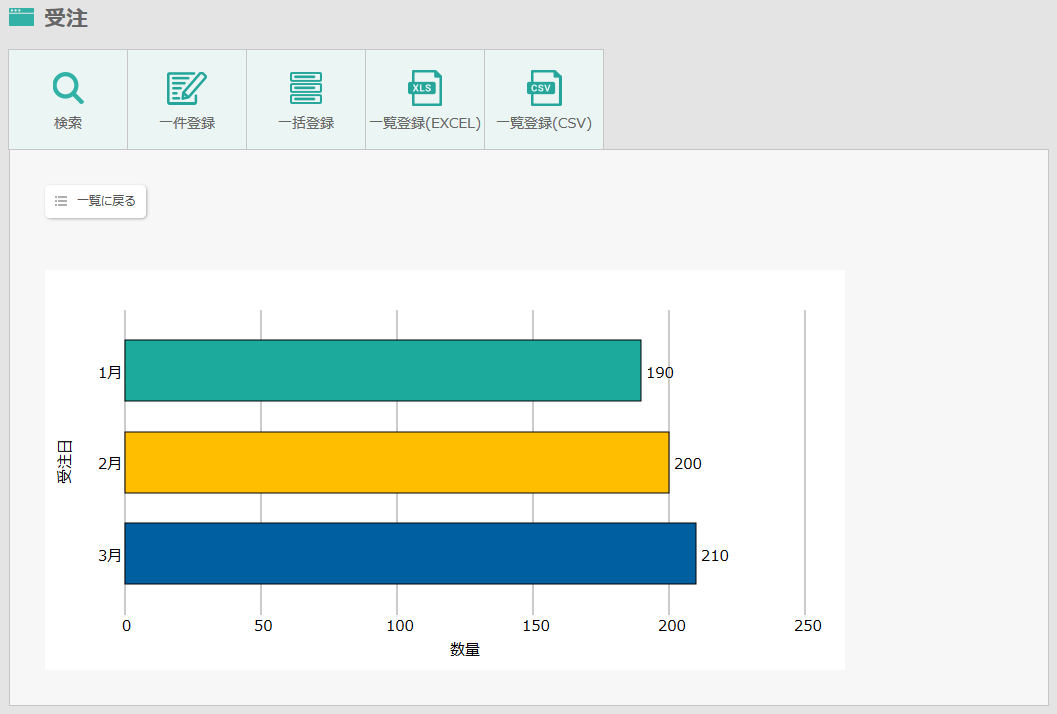Click the 2月 axis label
Image resolution: width=1057 pixels, height=714 pixels.
(110, 464)
